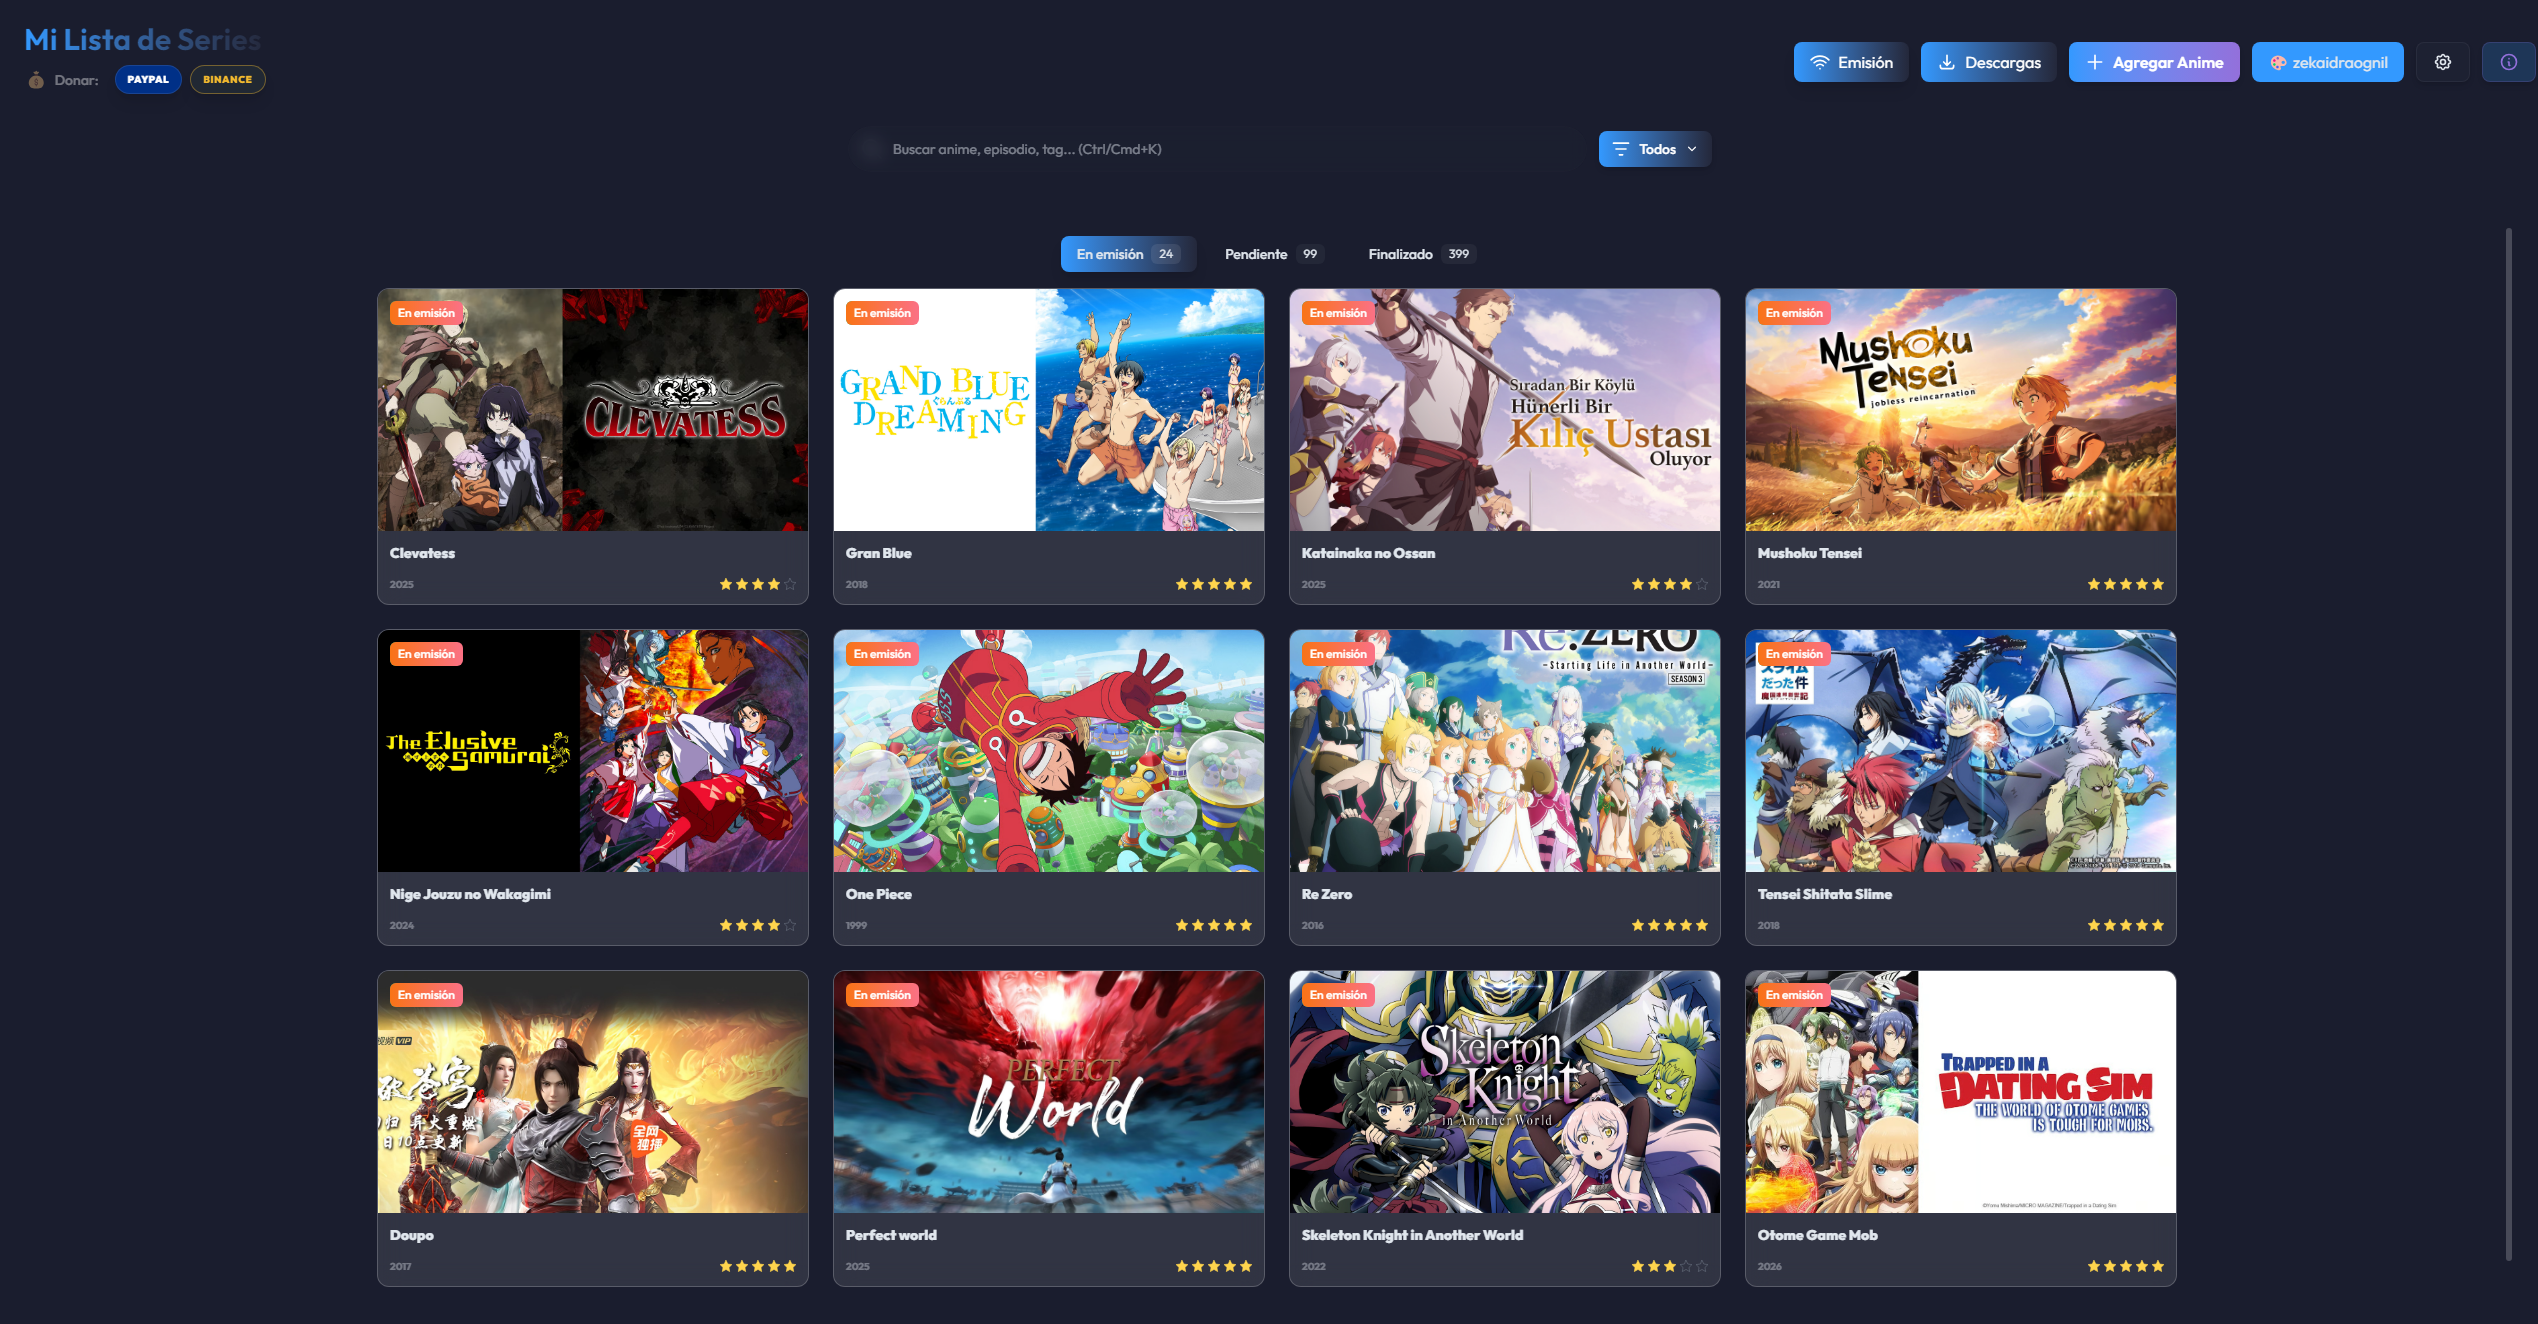Open the Katainaka no Ossan cover
This screenshot has height=1324, width=2538.
tap(1505, 410)
